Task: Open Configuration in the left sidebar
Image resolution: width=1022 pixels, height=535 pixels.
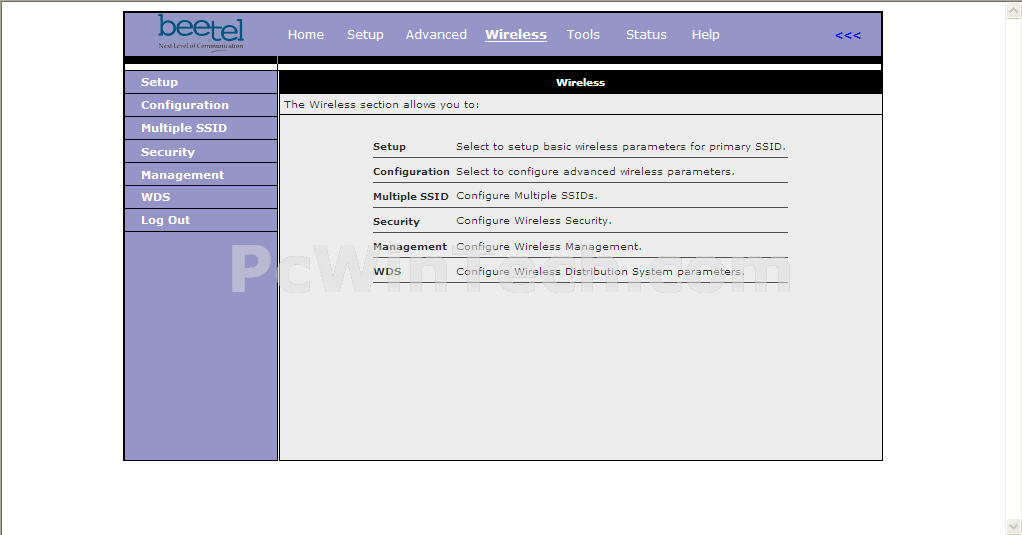Action: click(201, 105)
